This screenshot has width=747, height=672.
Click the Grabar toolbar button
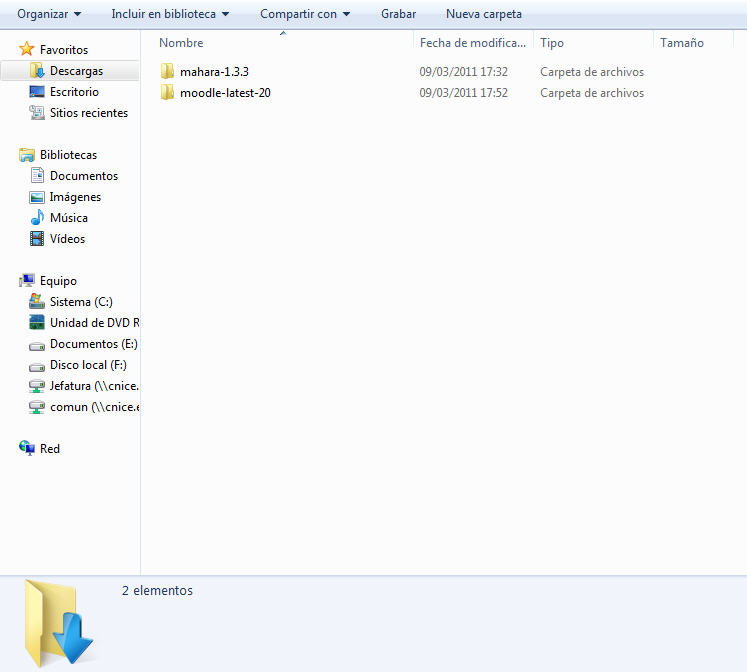click(x=398, y=14)
